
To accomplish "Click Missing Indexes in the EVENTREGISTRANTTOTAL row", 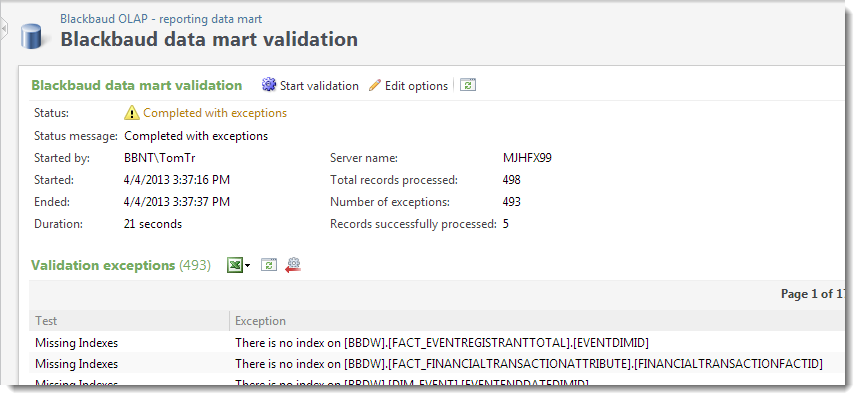I will (77, 343).
